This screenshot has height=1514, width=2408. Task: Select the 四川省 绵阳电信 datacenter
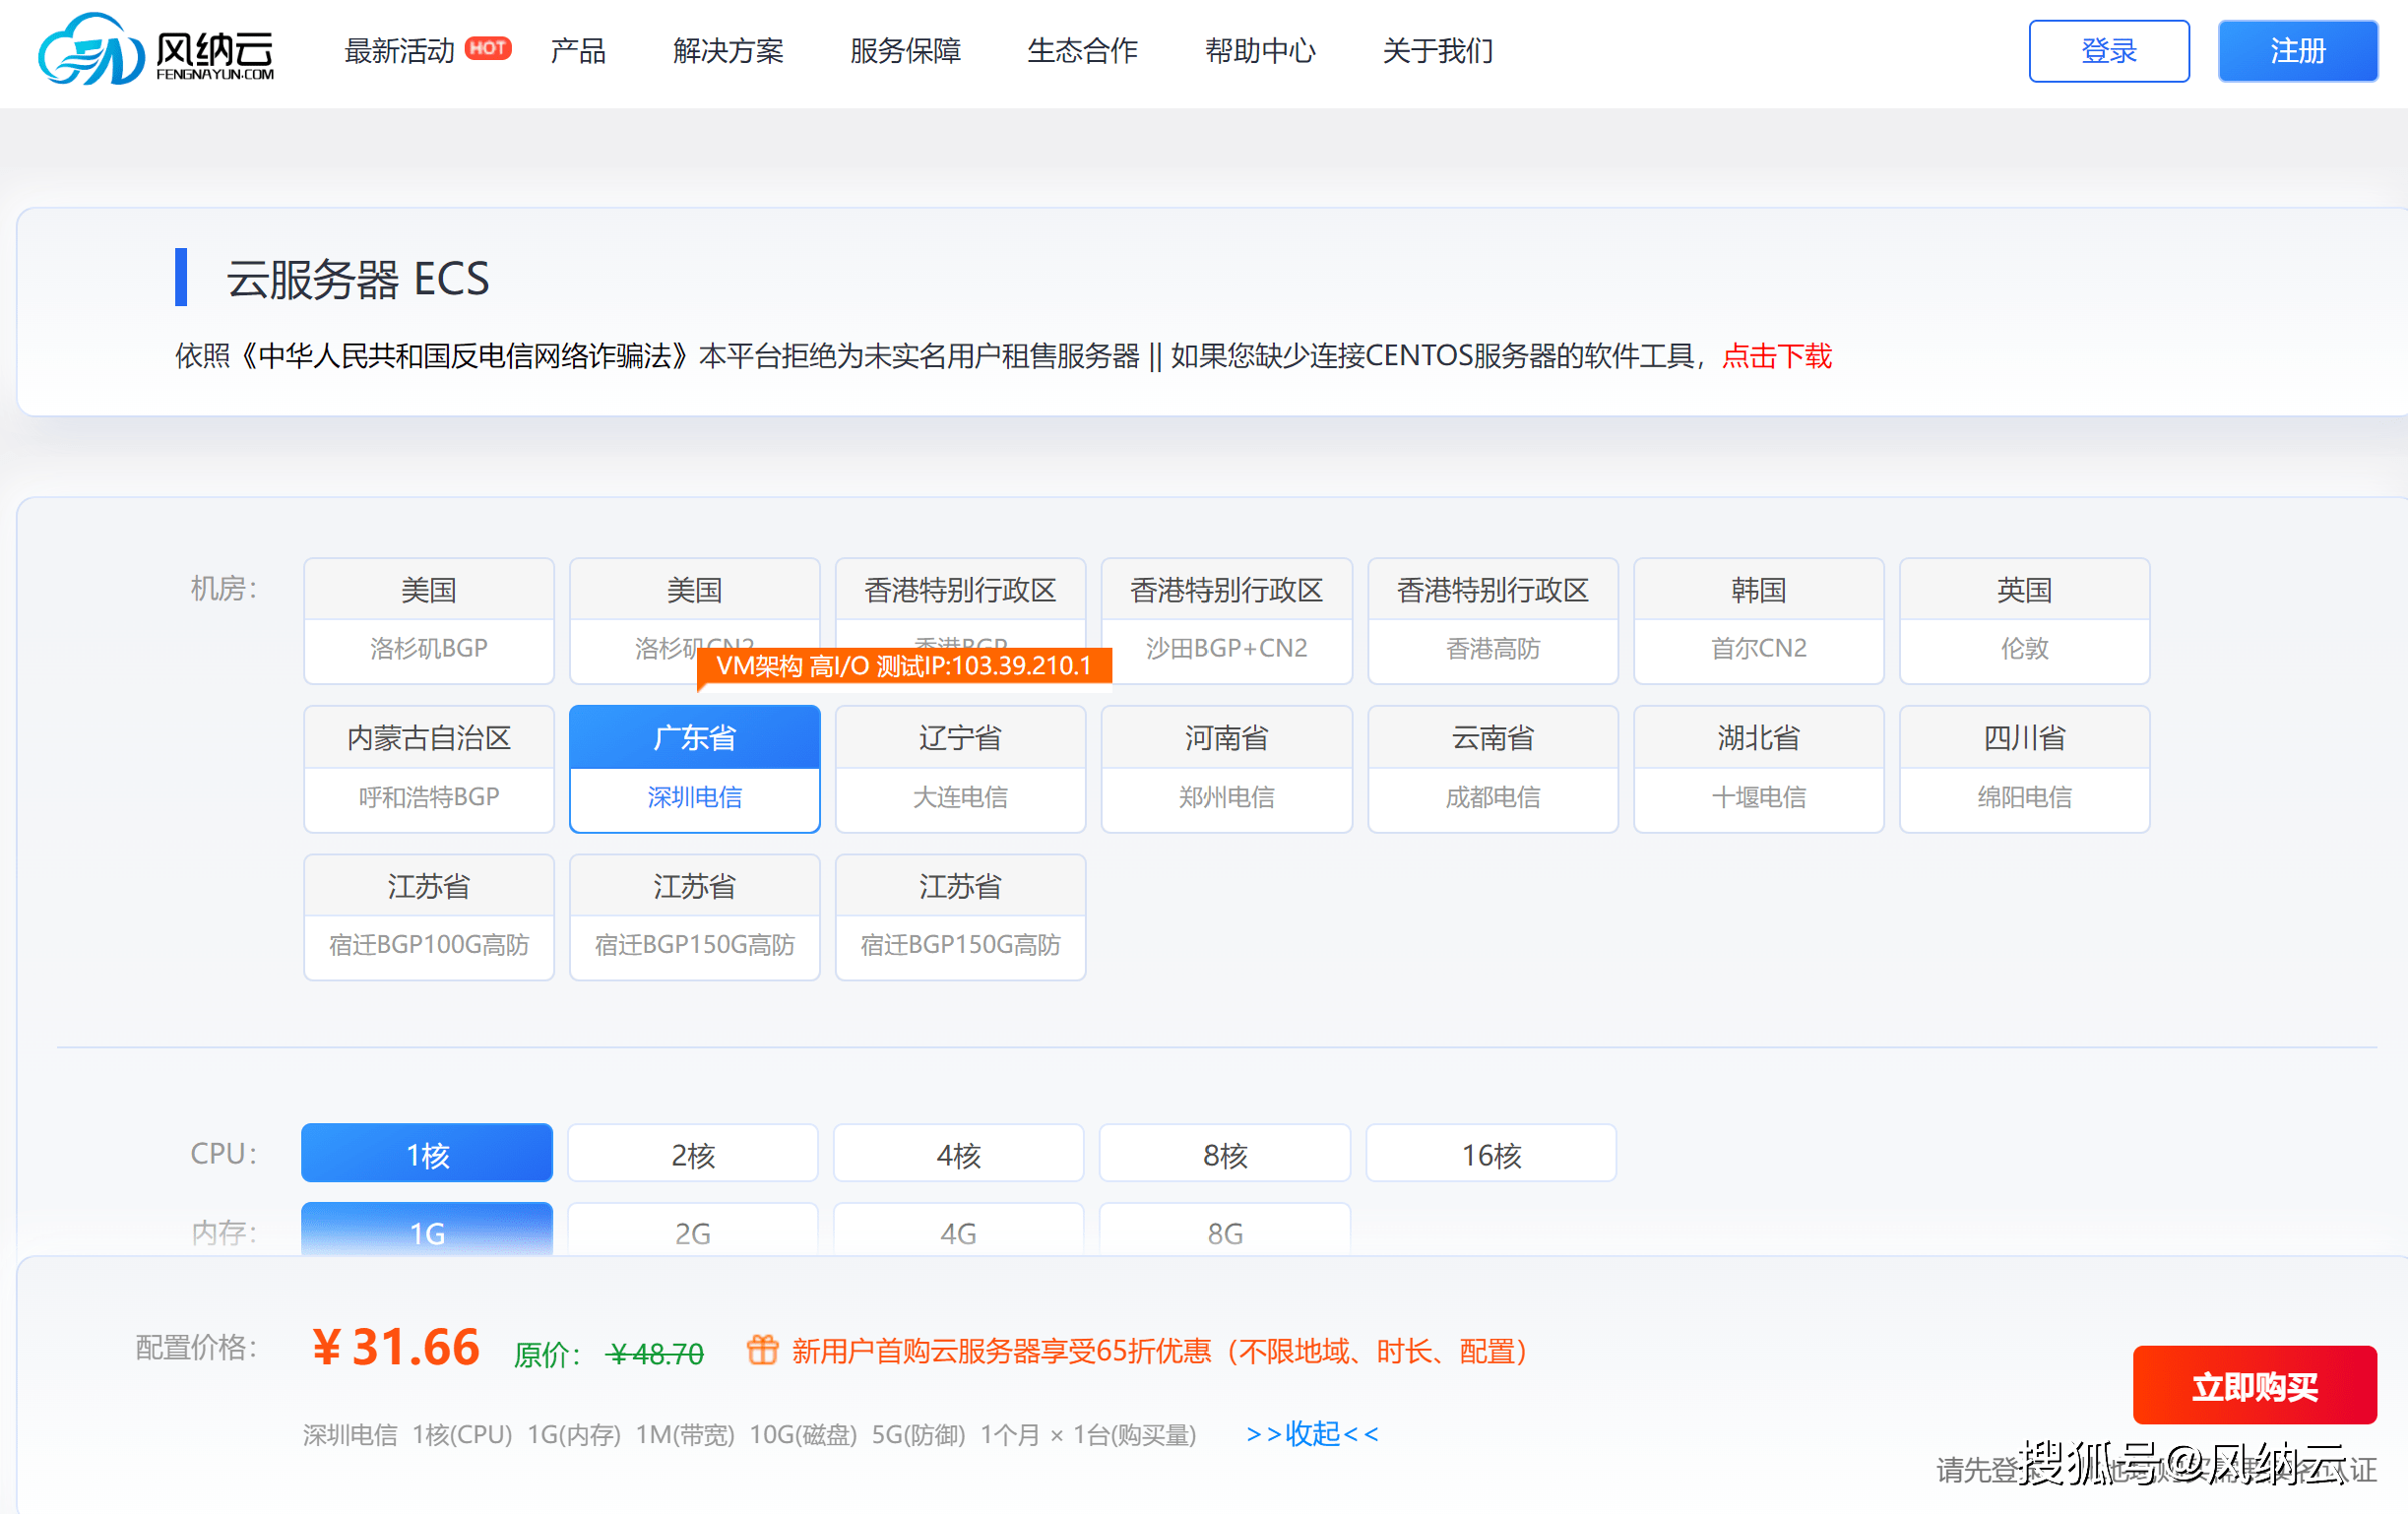click(x=2025, y=769)
